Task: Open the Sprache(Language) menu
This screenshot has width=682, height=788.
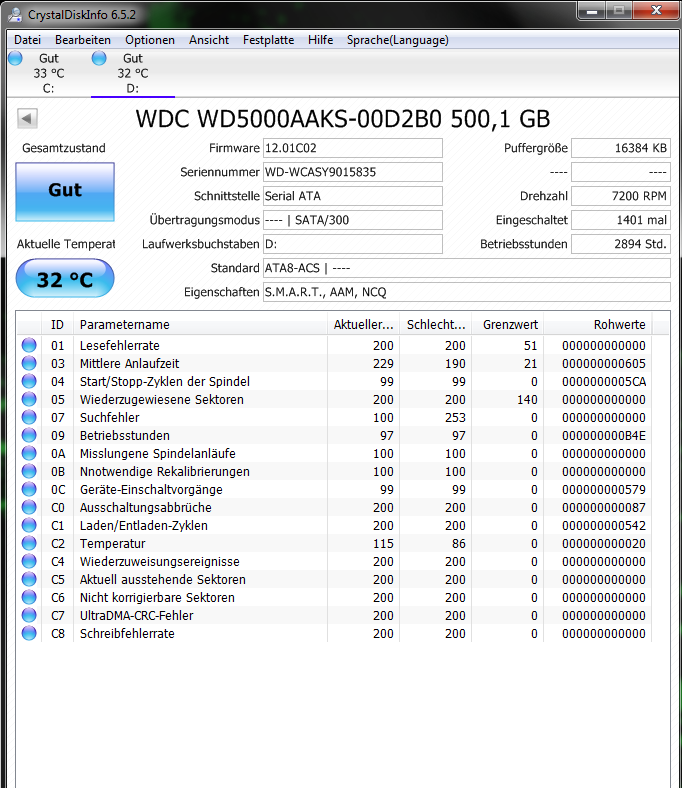Action: (x=398, y=40)
